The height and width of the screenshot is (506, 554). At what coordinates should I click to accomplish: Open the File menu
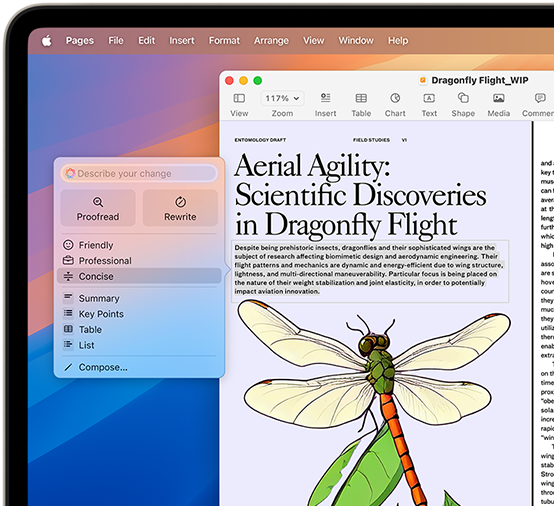point(116,41)
